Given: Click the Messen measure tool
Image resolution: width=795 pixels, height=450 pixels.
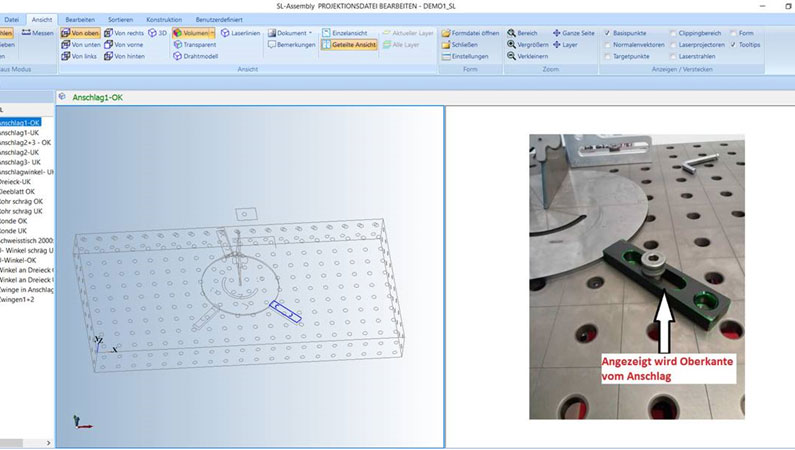Looking at the screenshot, I should [38, 33].
